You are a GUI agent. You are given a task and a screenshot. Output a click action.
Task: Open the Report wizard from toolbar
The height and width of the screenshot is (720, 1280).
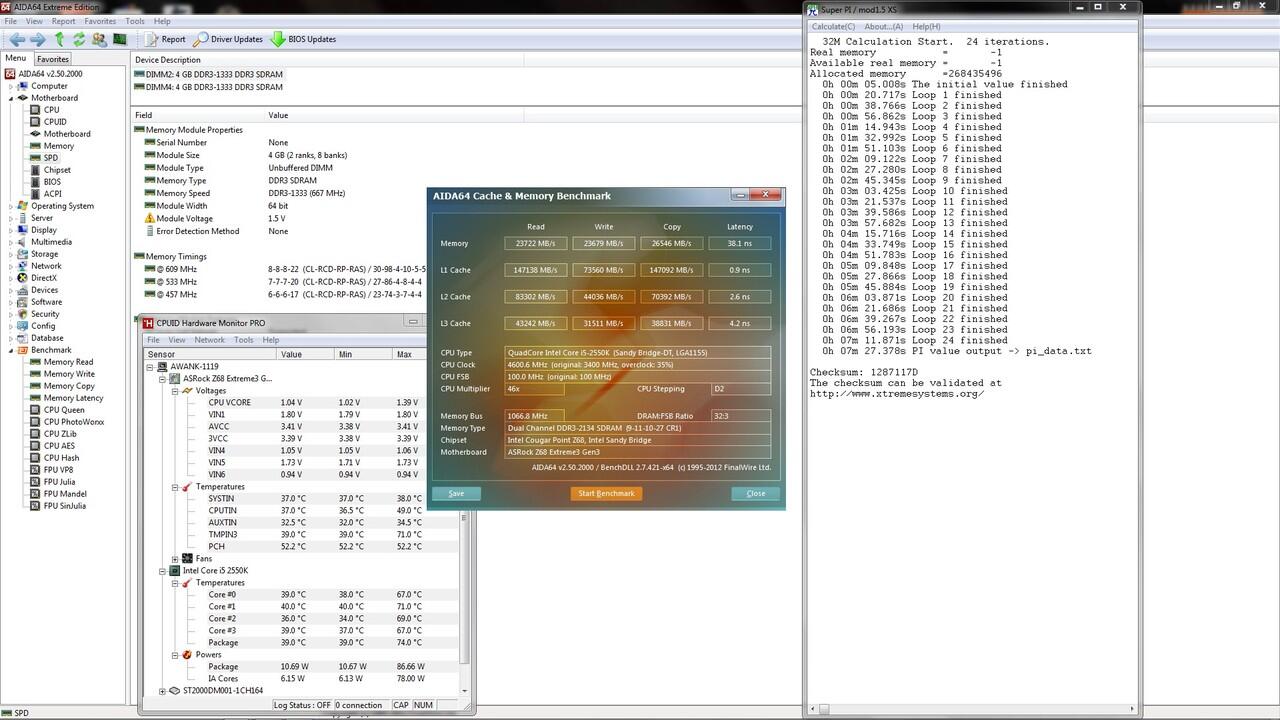coord(165,39)
